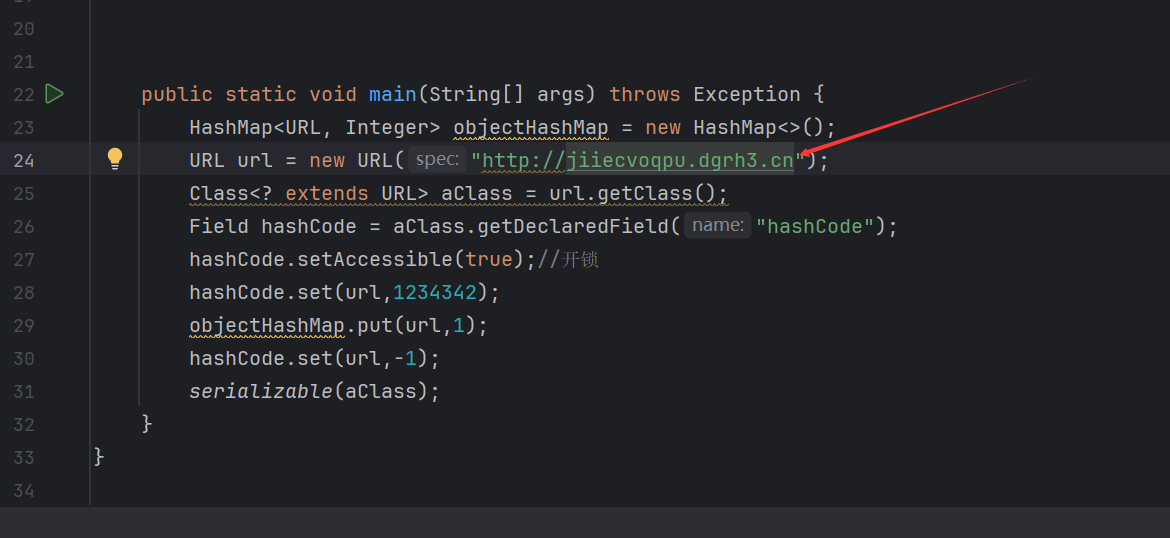The height and width of the screenshot is (538, 1170).
Task: Click the objectHashMap variable declaration
Action: click(531, 128)
